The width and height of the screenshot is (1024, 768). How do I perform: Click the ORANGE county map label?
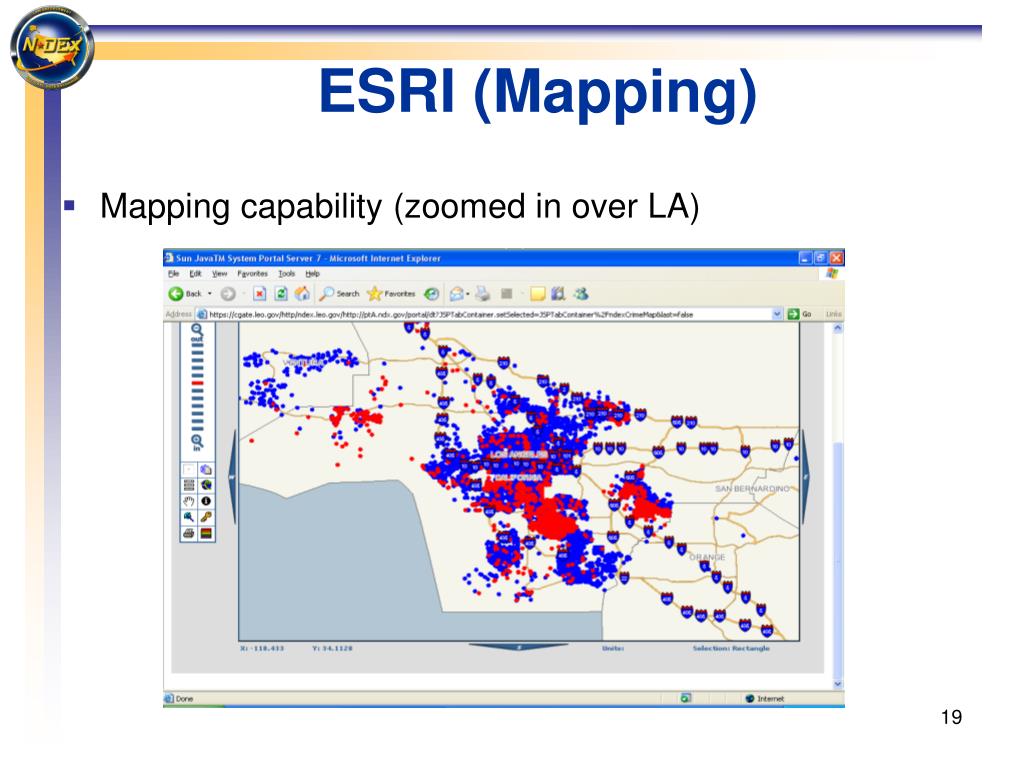tap(707, 557)
